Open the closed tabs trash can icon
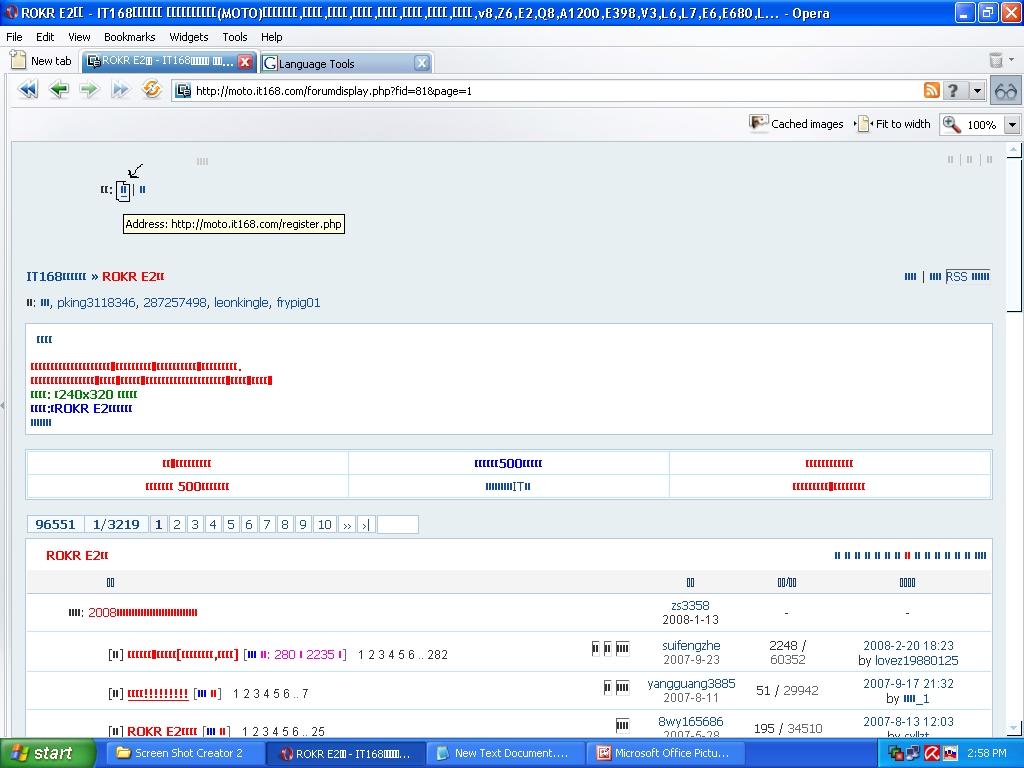 pyautogui.click(x=995, y=60)
